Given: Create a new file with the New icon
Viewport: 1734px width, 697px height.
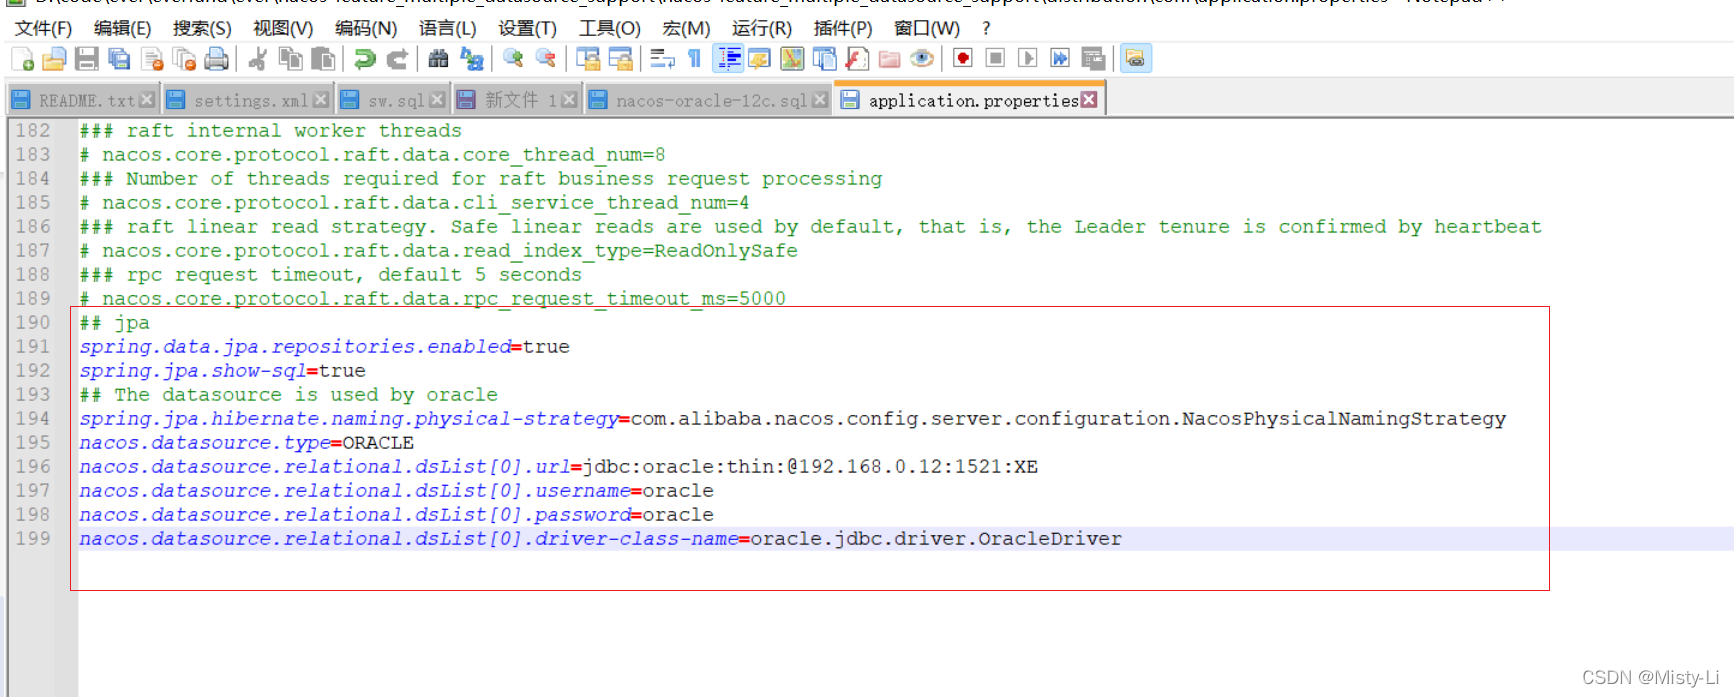Looking at the screenshot, I should (22, 59).
